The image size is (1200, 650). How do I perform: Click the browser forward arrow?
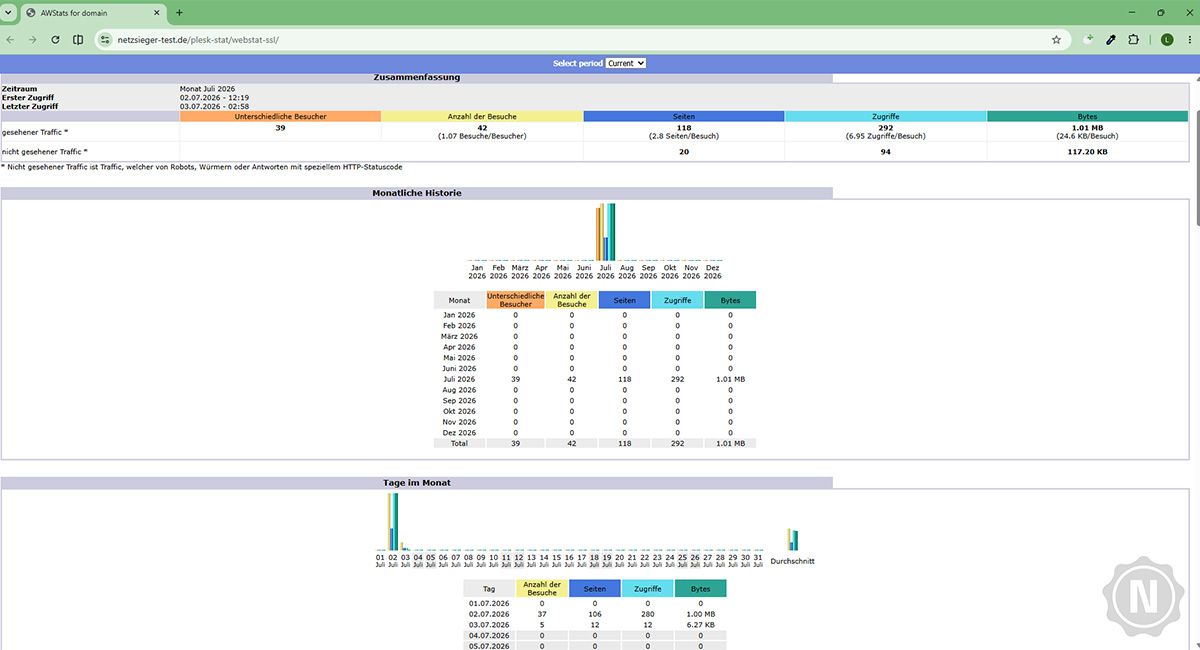[32, 40]
